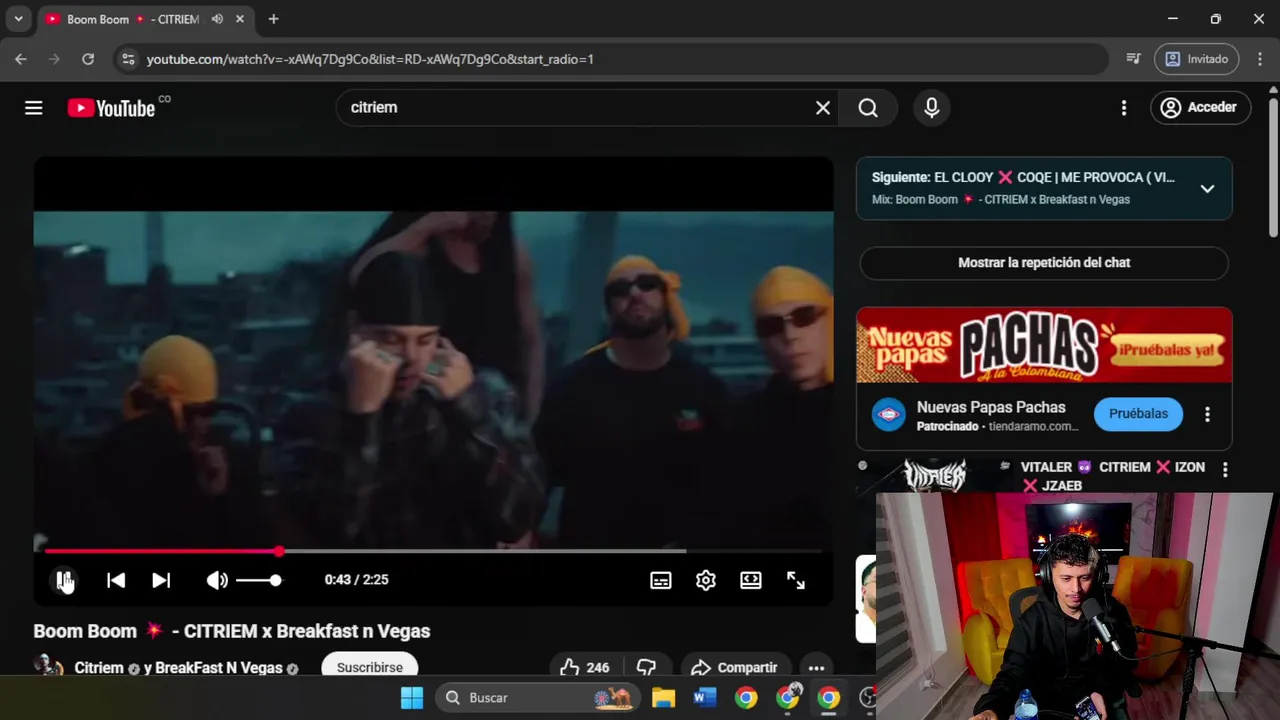Open Word from the taskbar
The image size is (1280, 720).
click(x=705, y=698)
